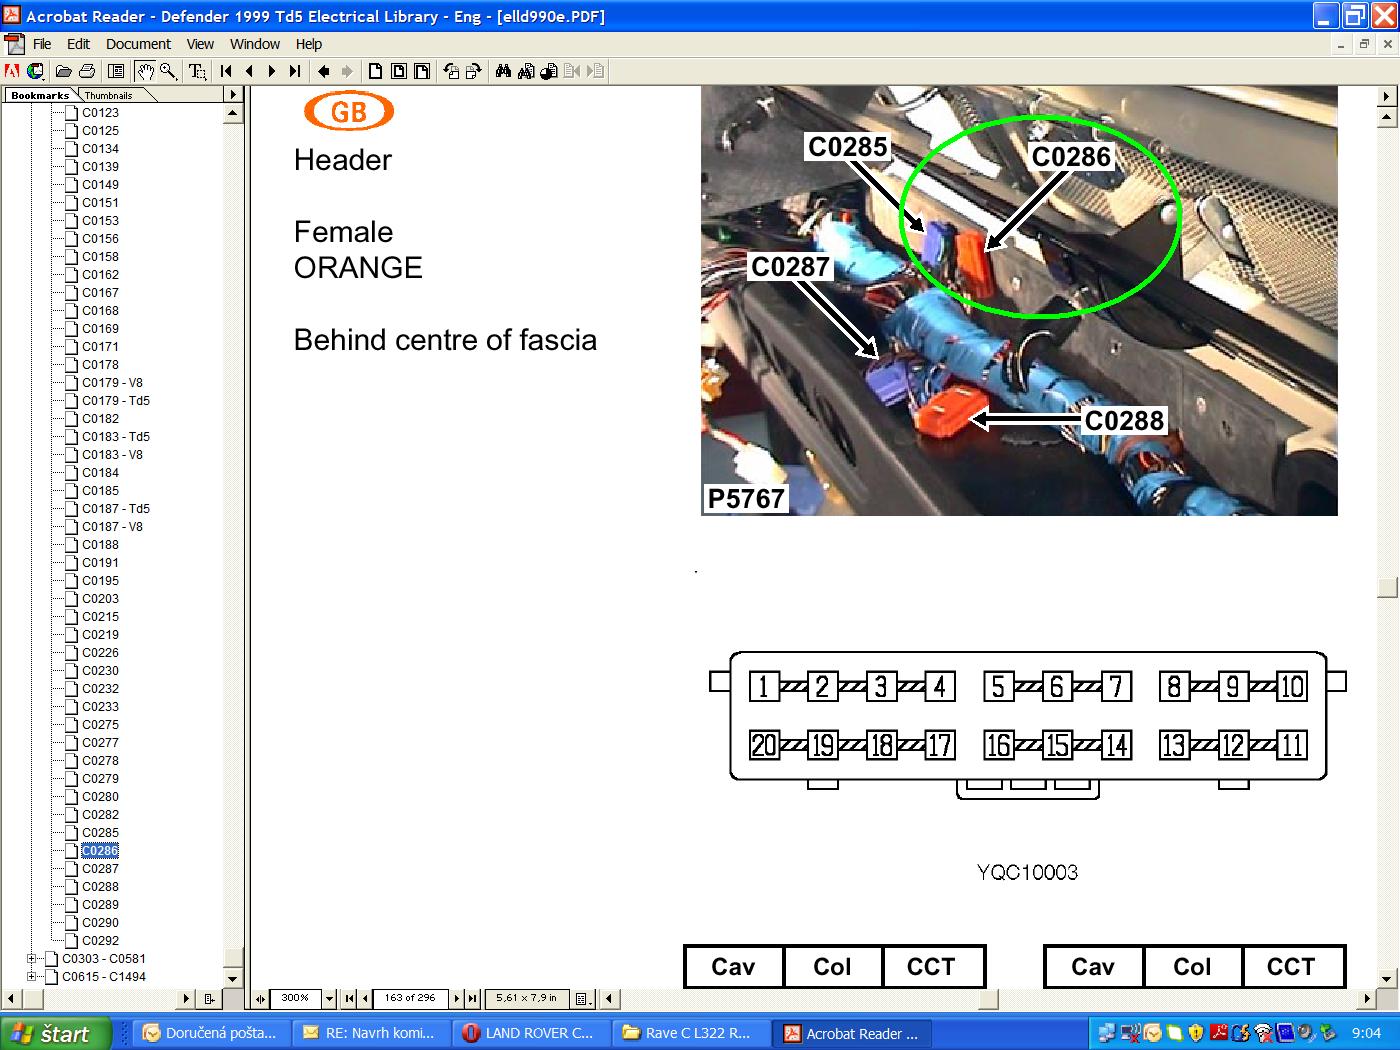
Task: Select the Text Select tool
Action: [197, 71]
